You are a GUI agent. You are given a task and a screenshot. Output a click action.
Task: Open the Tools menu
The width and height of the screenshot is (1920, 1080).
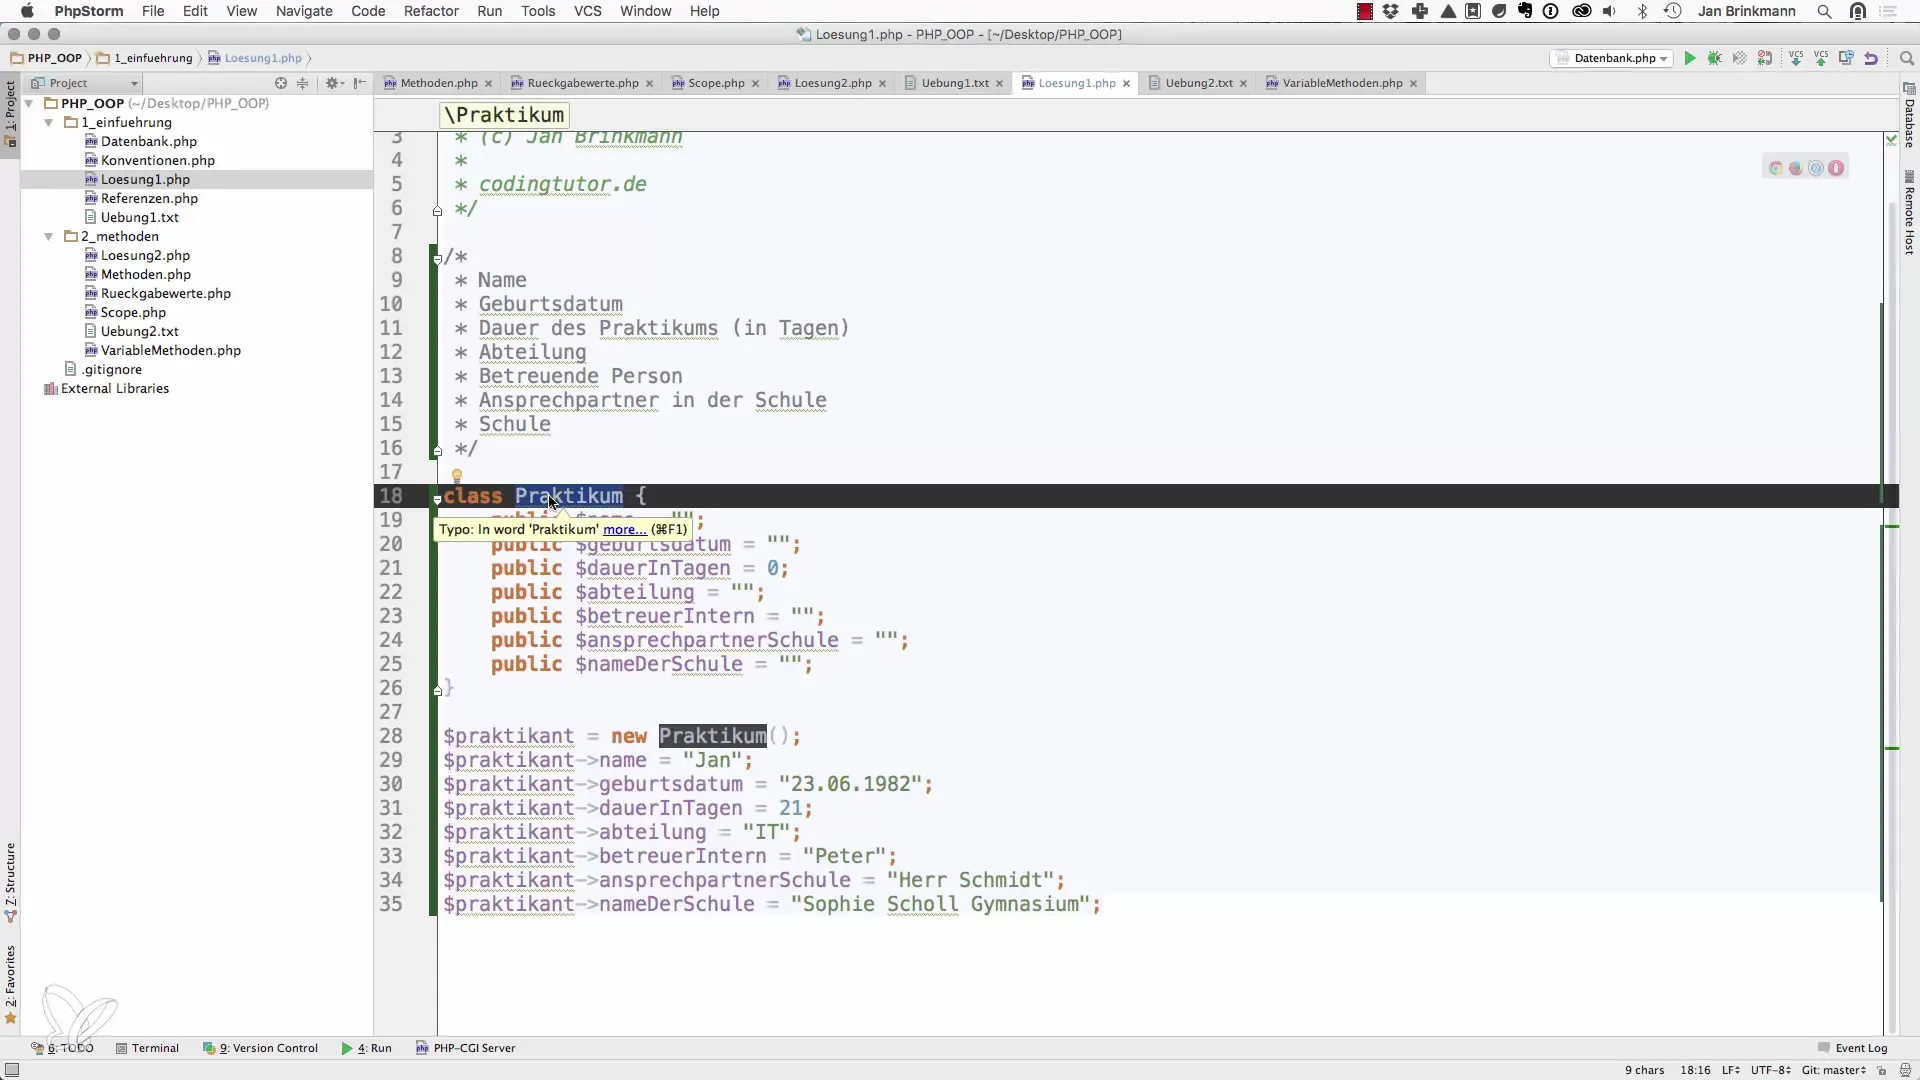[538, 11]
